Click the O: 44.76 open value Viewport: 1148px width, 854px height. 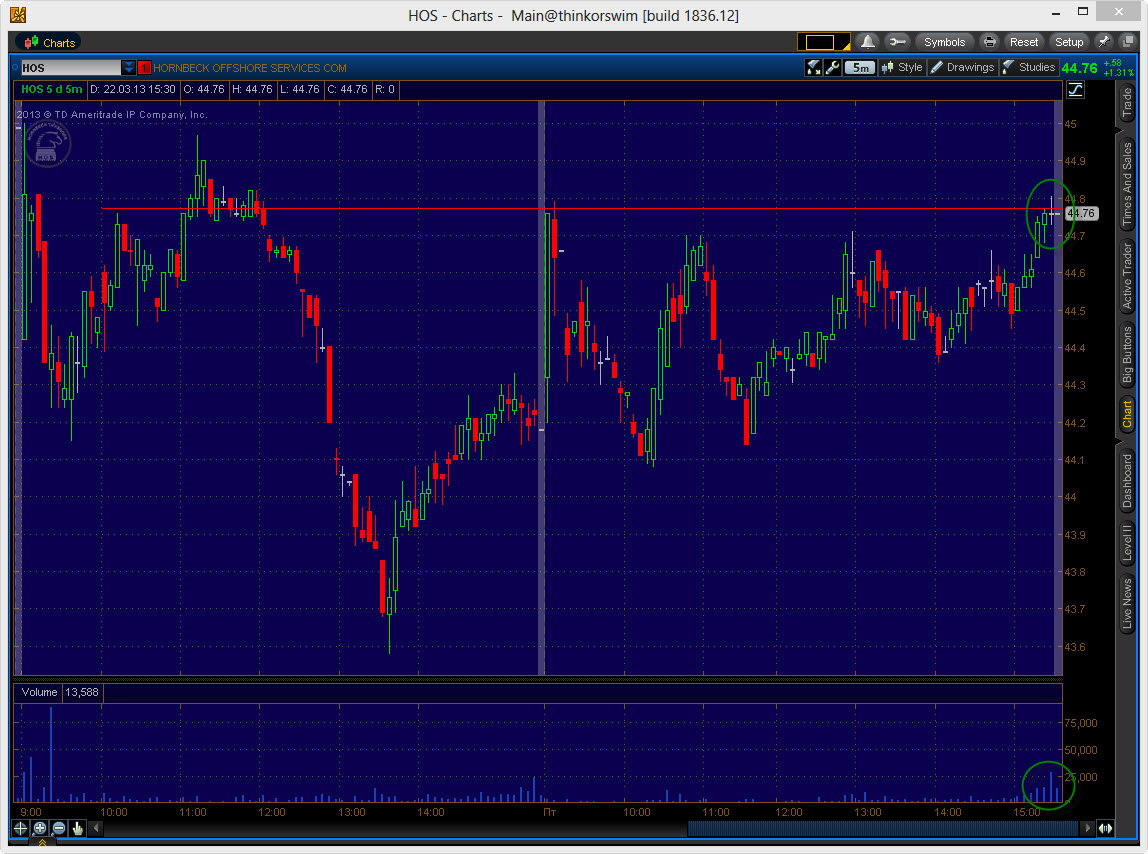(x=204, y=89)
